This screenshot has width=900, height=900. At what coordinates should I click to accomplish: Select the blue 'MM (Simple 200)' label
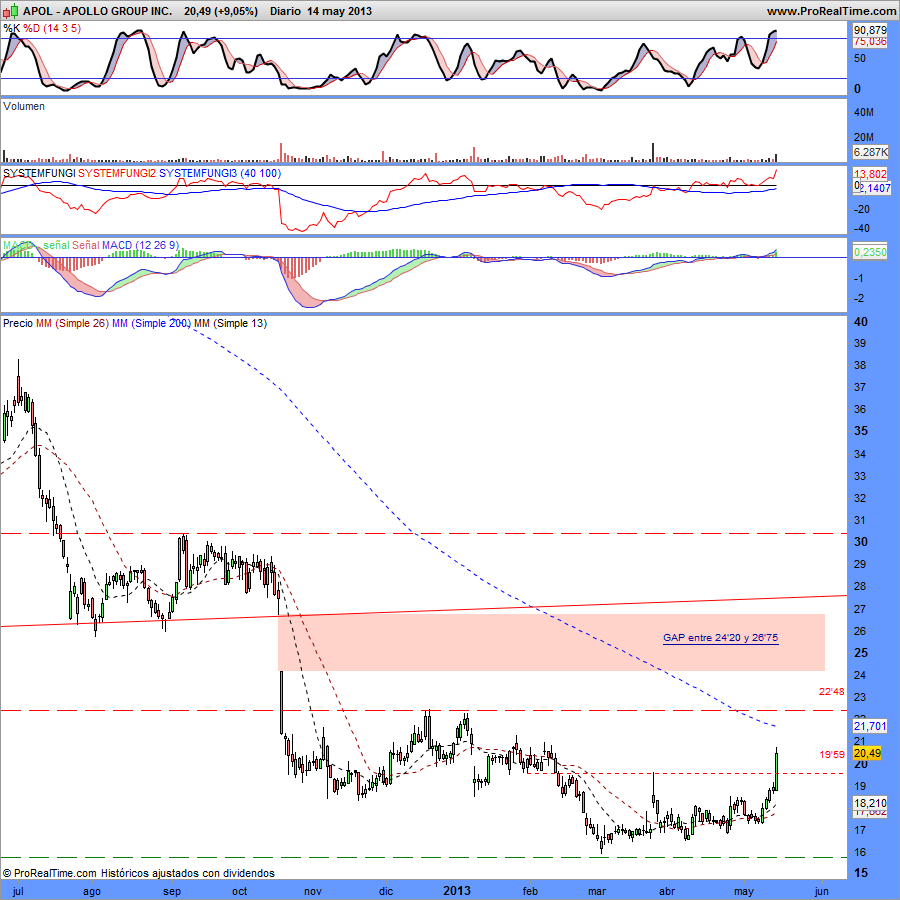[152, 323]
